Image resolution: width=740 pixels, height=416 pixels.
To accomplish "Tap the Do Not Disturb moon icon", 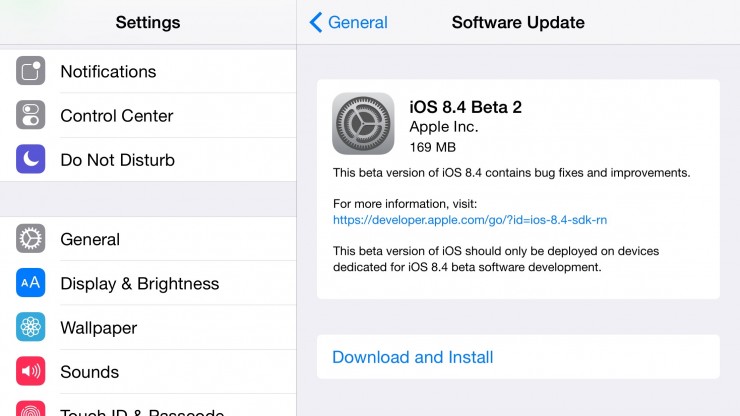I will coord(31,160).
